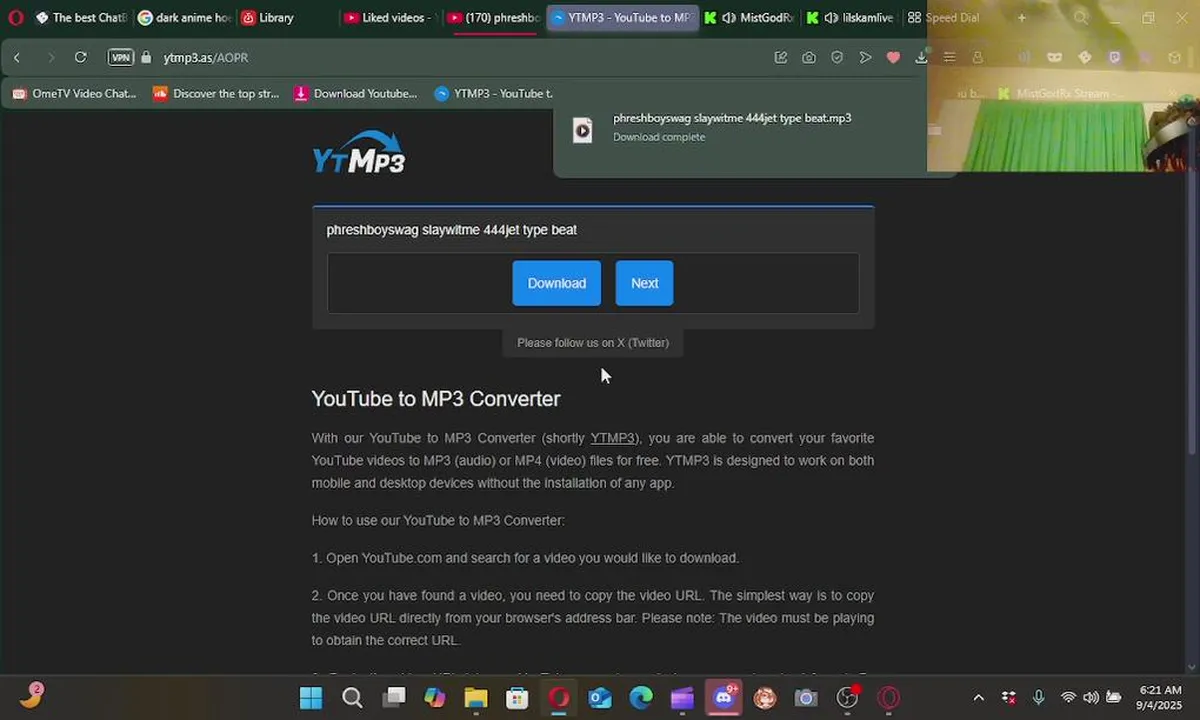This screenshot has height=720, width=1200.
Task: Open site info via the padlock icon
Action: click(146, 58)
